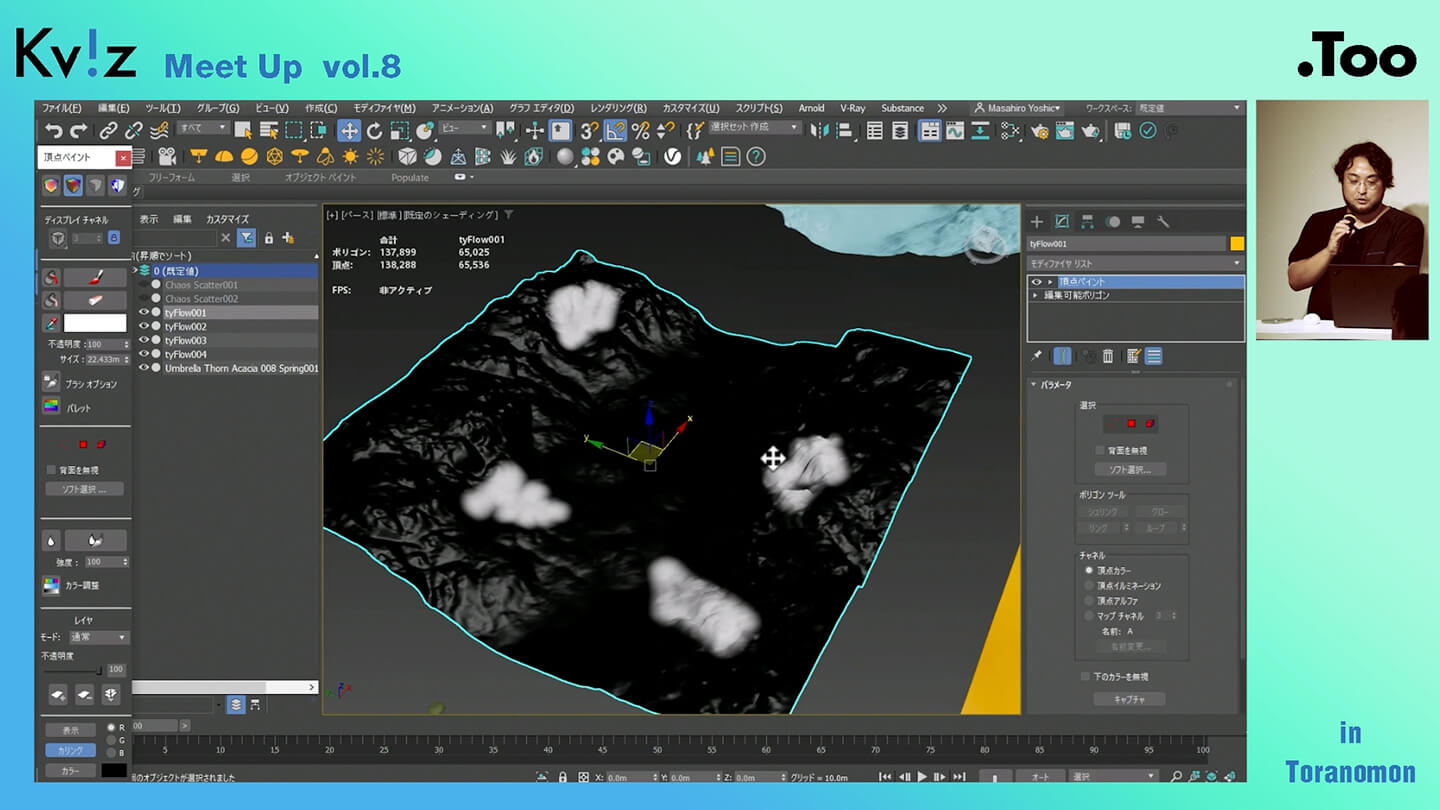The width and height of the screenshot is (1440, 810).
Task: Click the キャプチャ button
Action: point(1129,699)
